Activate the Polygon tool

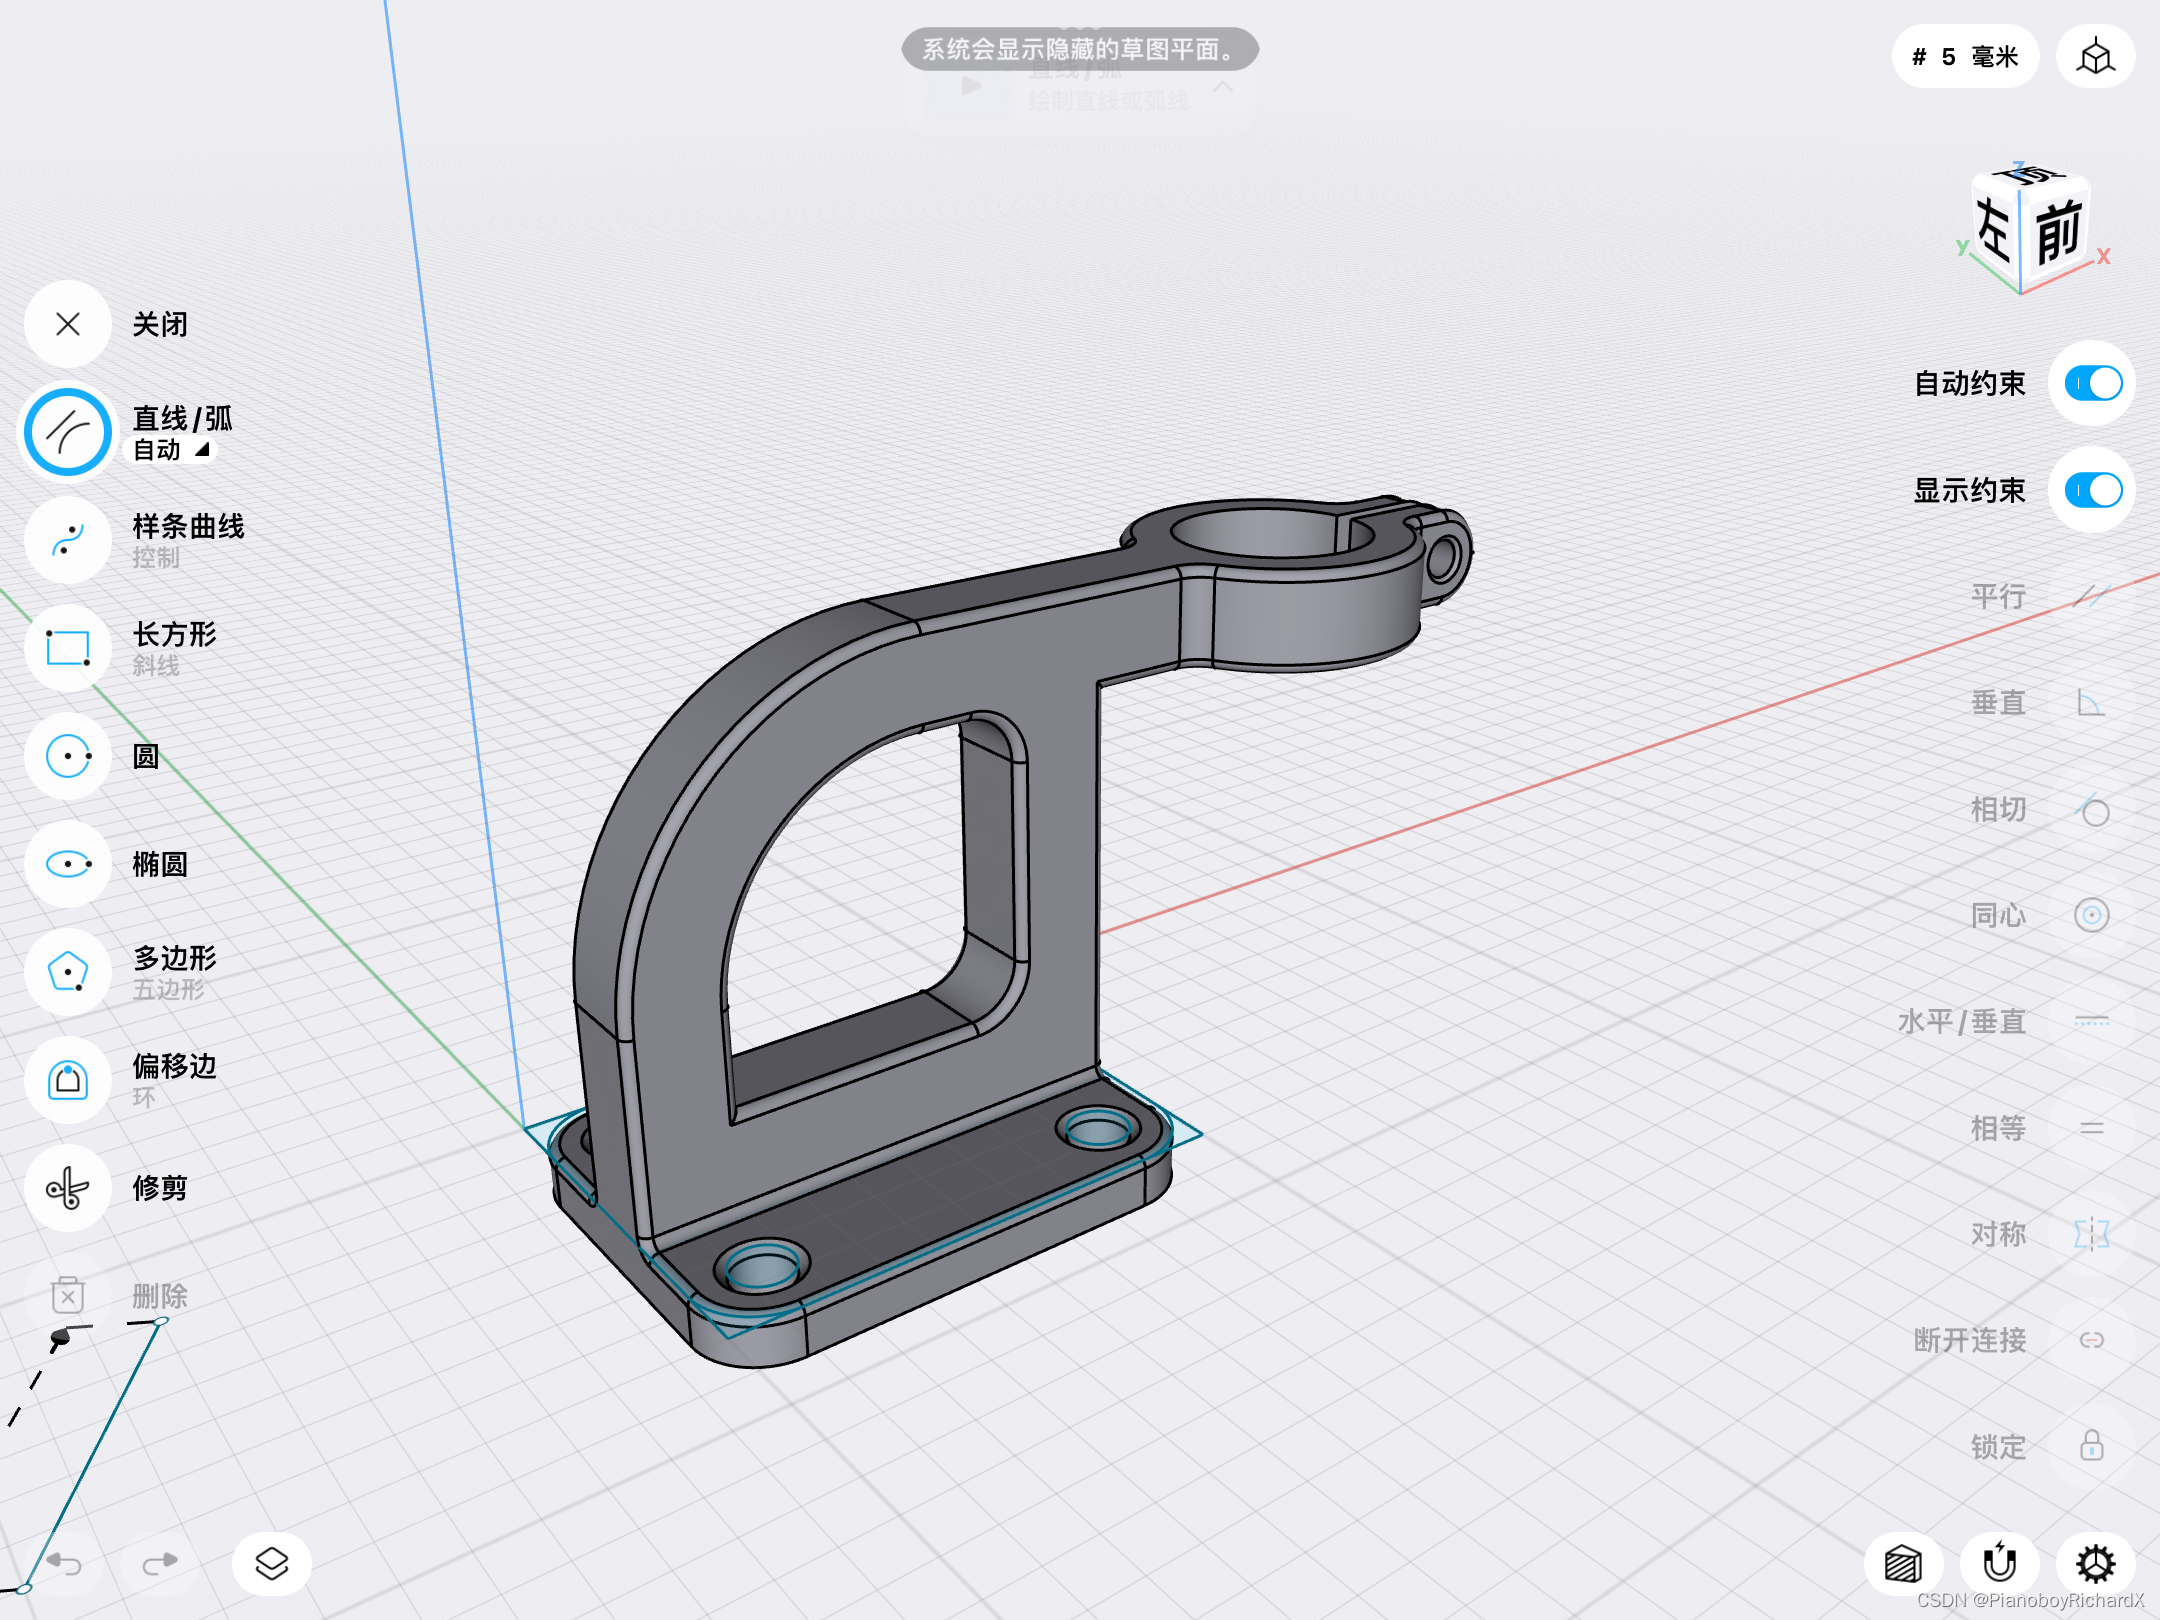click(x=68, y=972)
